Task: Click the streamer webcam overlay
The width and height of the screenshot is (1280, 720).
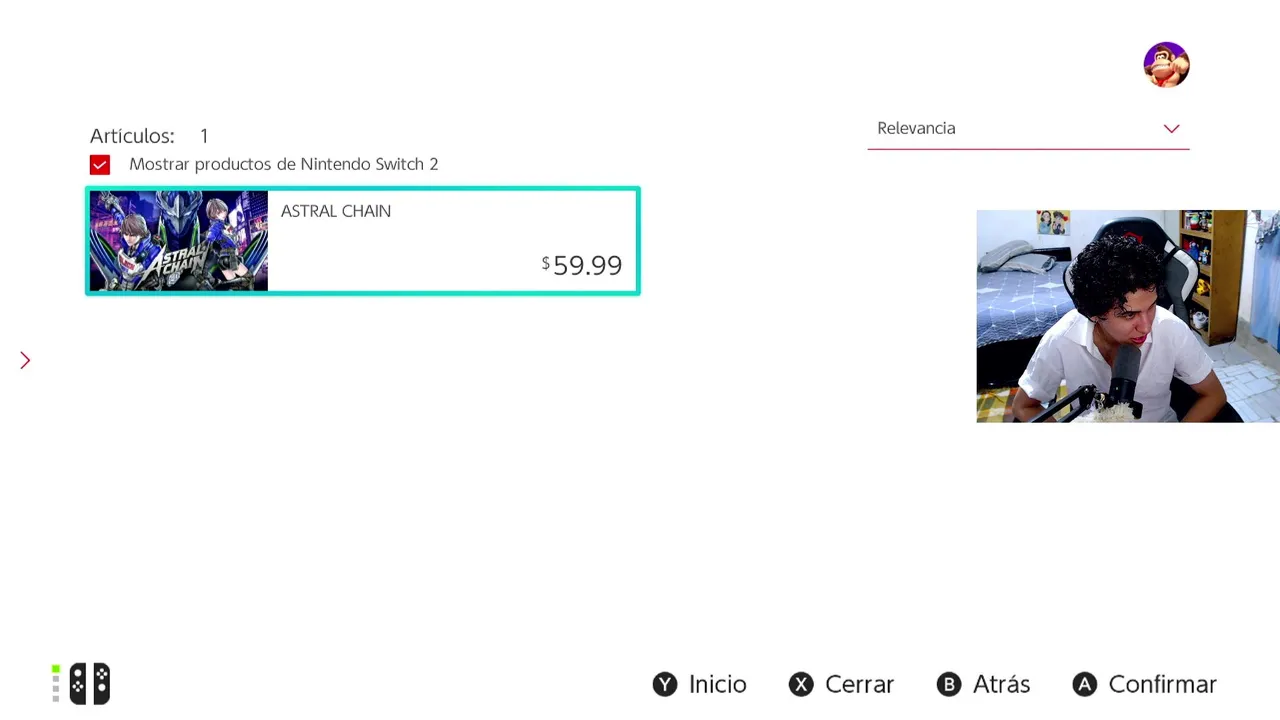Action: click(1127, 316)
